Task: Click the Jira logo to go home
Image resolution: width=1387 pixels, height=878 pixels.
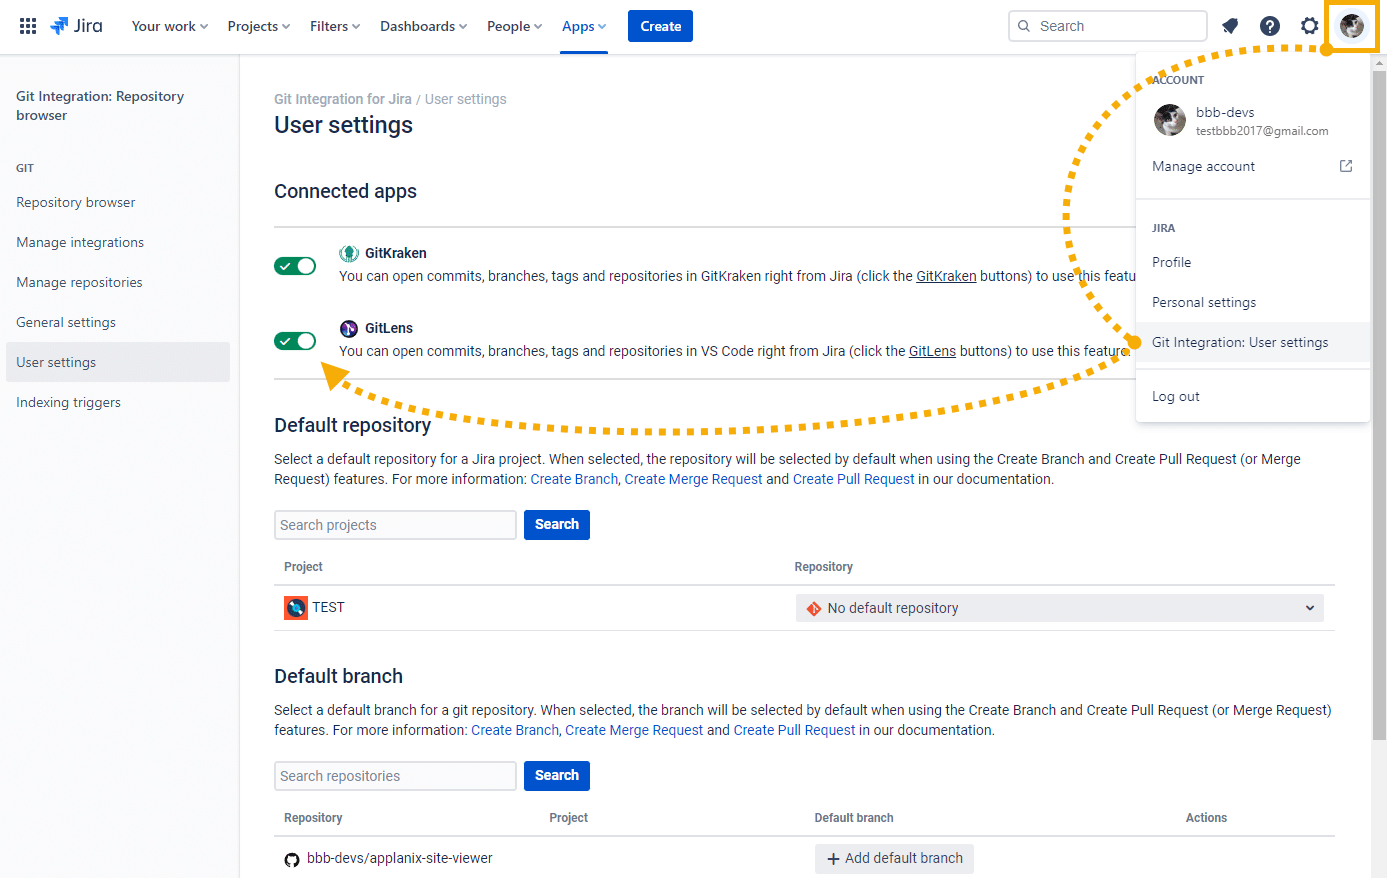Action: pyautogui.click(x=76, y=25)
